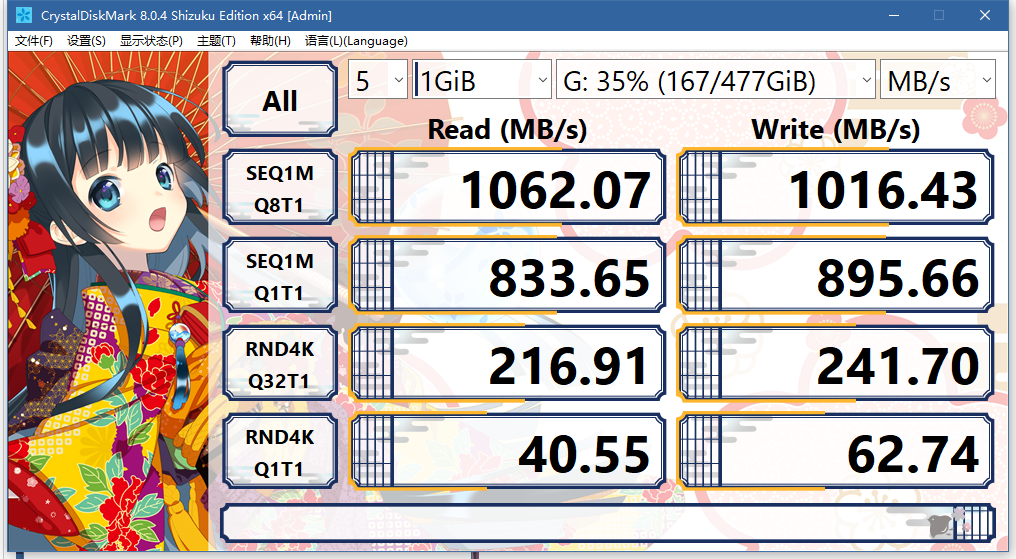Click the Read (MB/s) column header

pyautogui.click(x=507, y=130)
